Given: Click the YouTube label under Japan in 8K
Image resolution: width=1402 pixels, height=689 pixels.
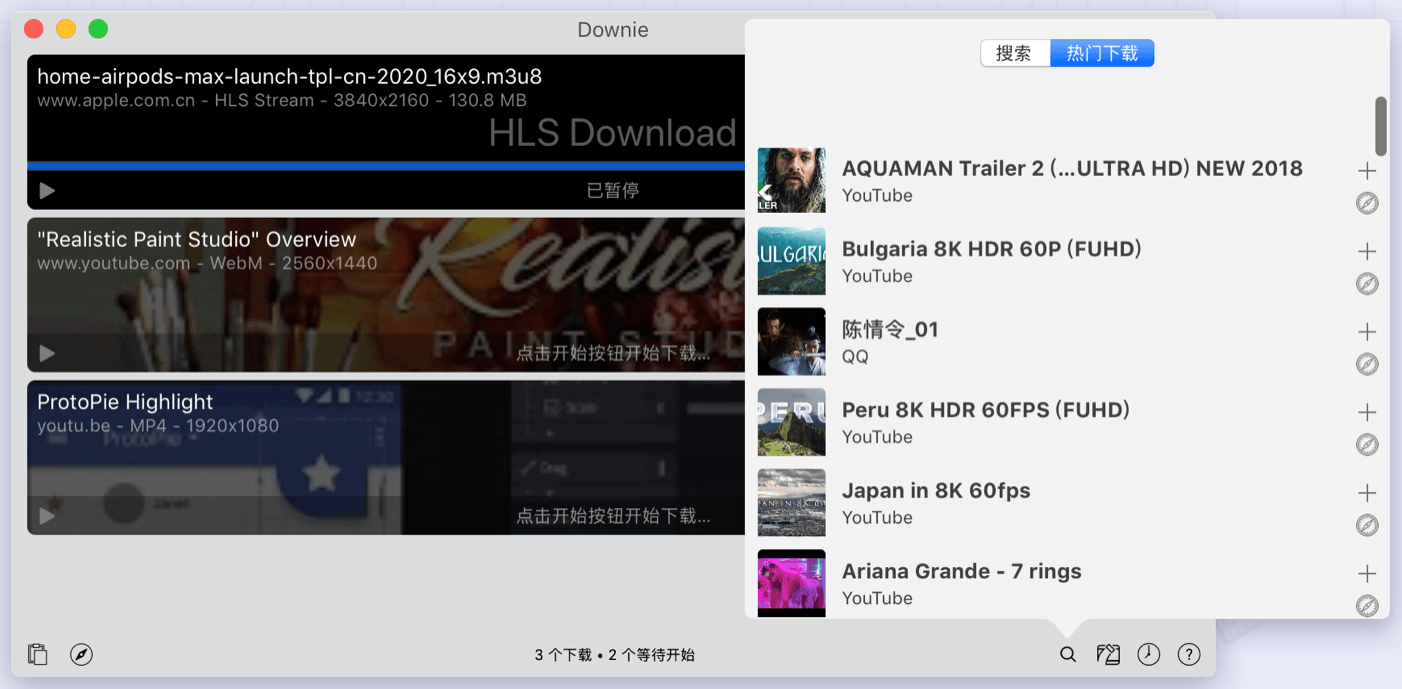Looking at the screenshot, I should click(877, 518).
